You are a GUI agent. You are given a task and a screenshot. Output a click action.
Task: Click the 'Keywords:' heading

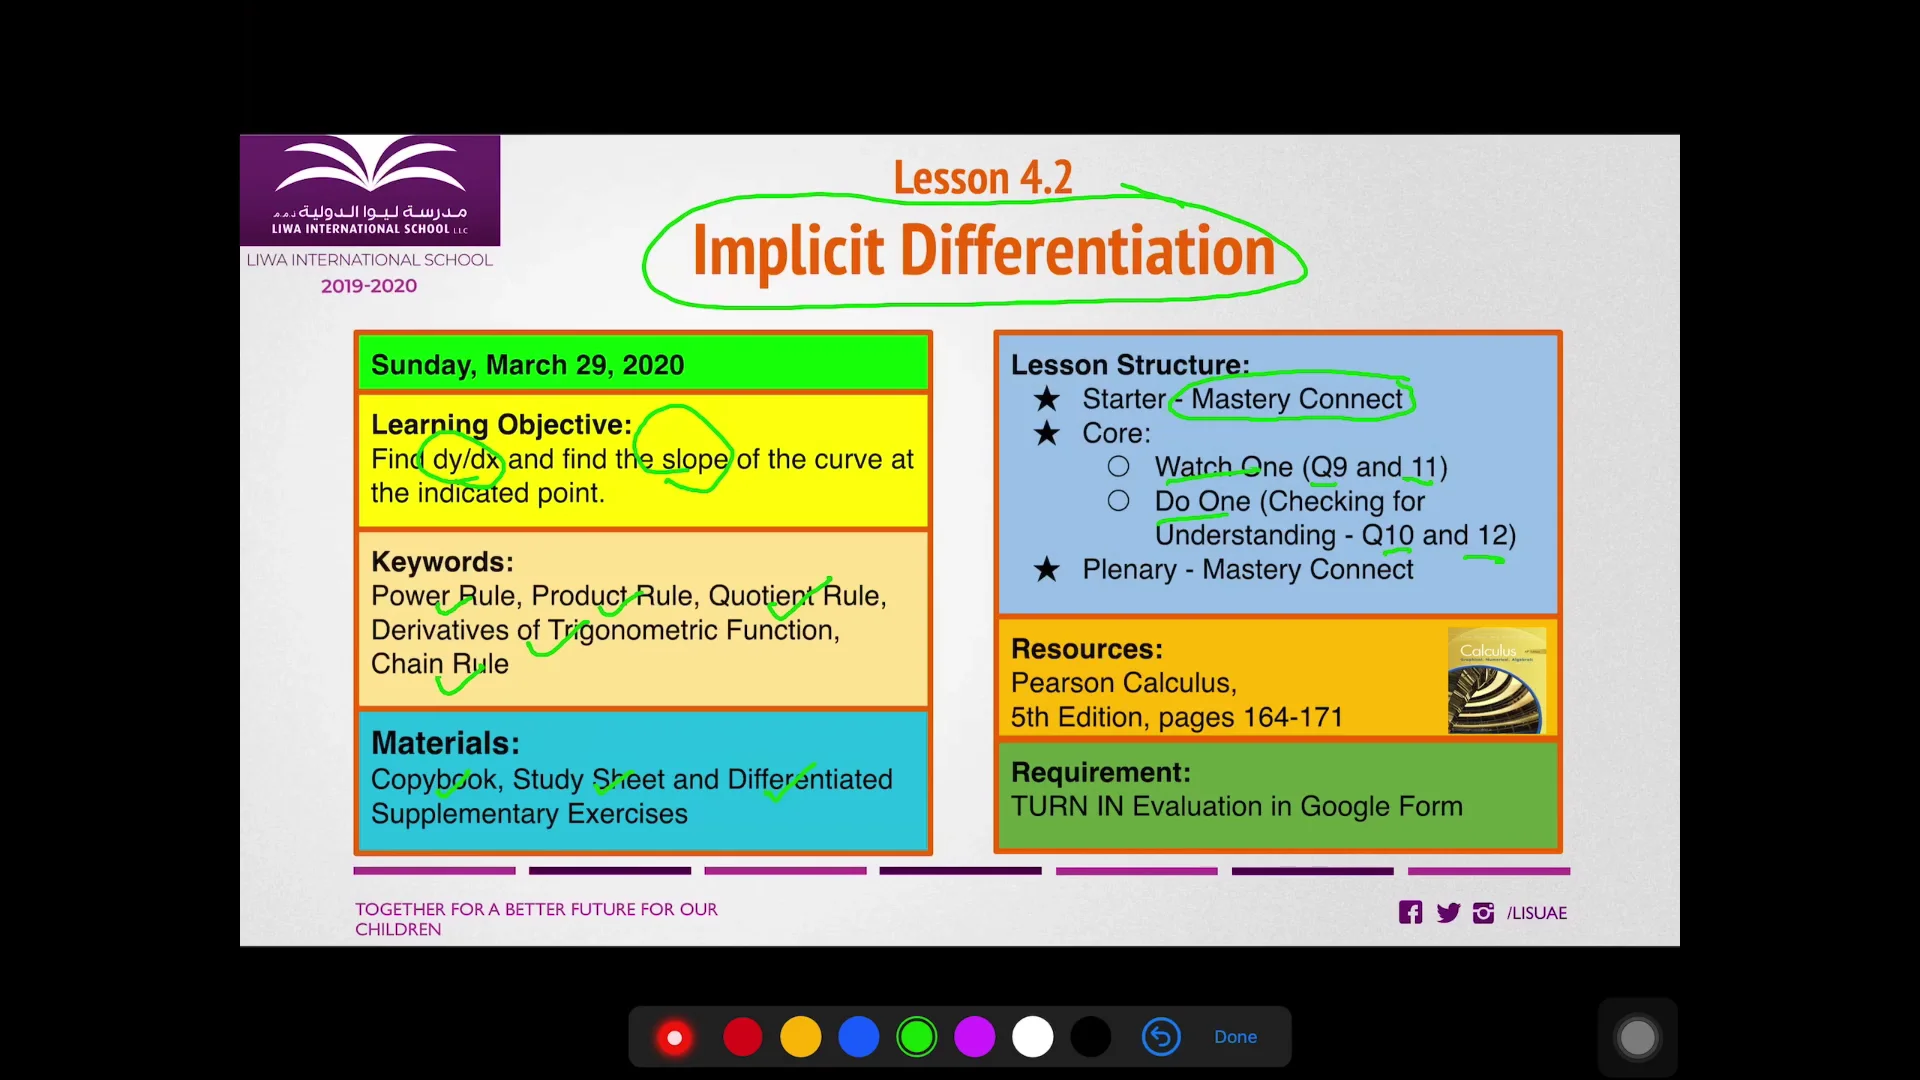(x=442, y=561)
